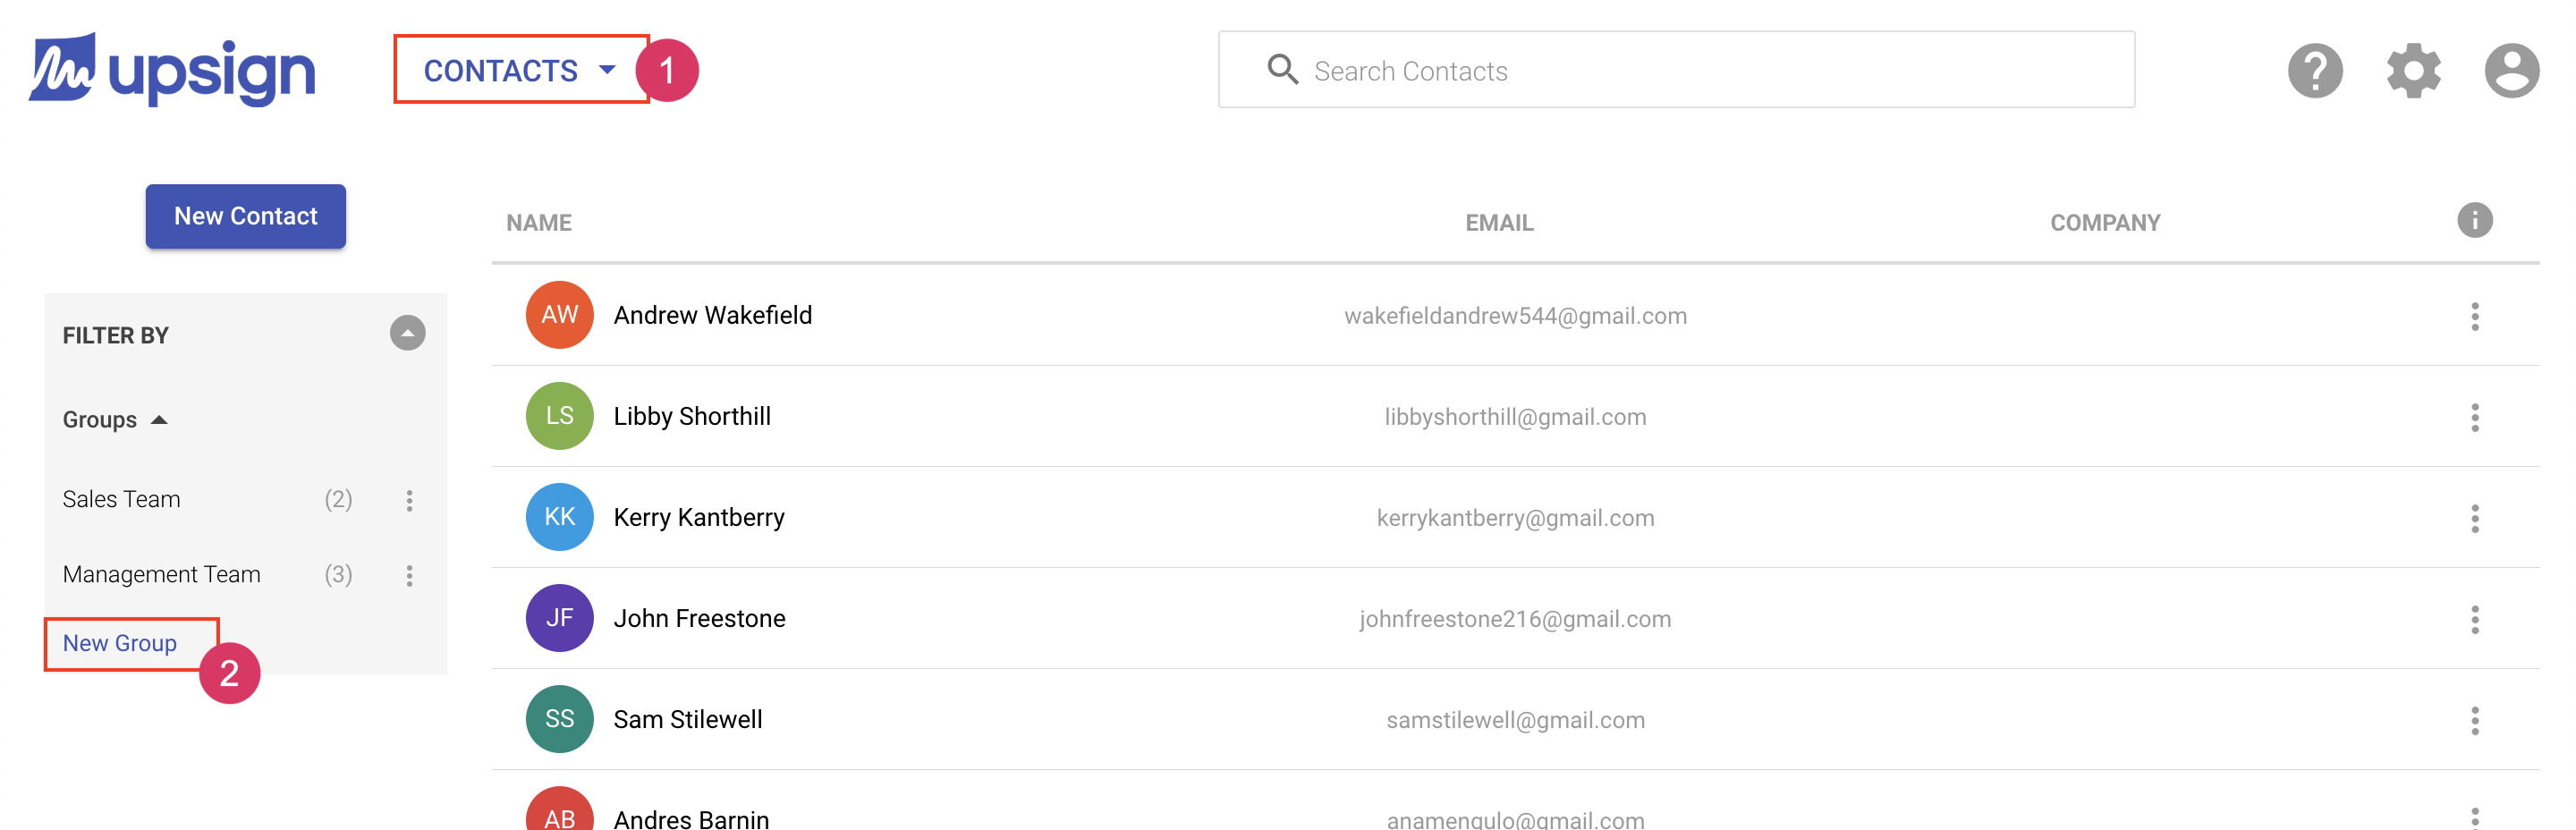This screenshot has height=830, width=2576.
Task: Open Management Team group options menu
Action: [409, 575]
